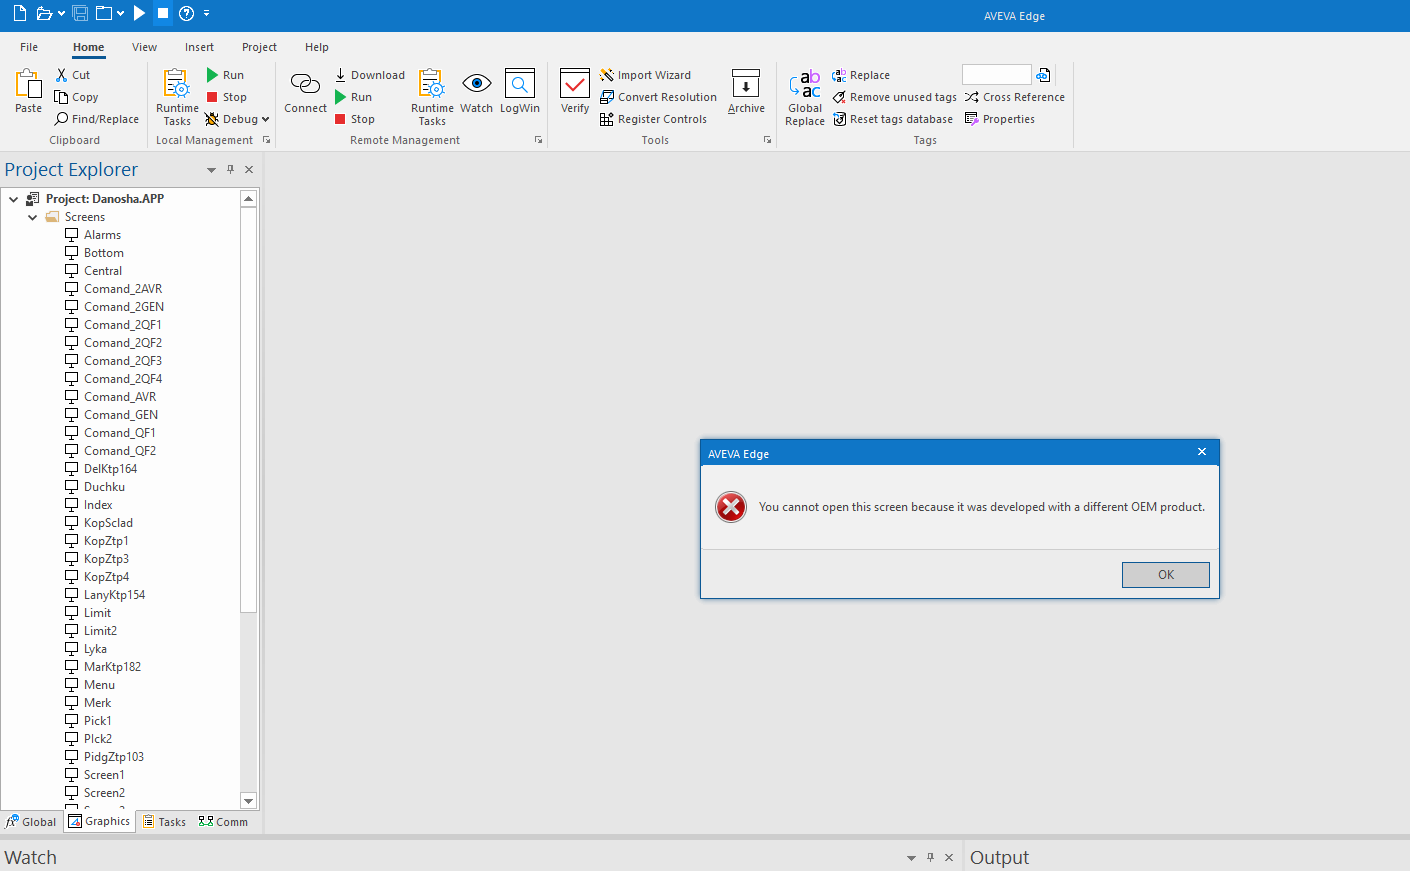Click Stop in Remote Management
This screenshot has width=1410, height=871.
pos(354,119)
